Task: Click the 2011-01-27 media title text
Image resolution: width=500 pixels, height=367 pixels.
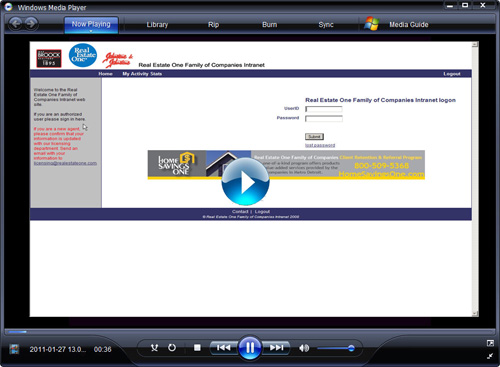Action: [x=57, y=349]
